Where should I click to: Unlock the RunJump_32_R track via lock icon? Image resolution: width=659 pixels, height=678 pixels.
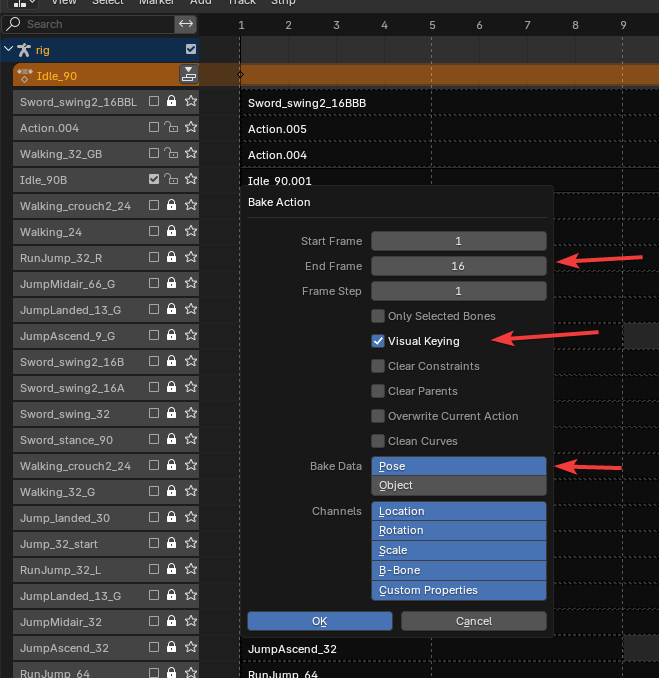coord(171,258)
